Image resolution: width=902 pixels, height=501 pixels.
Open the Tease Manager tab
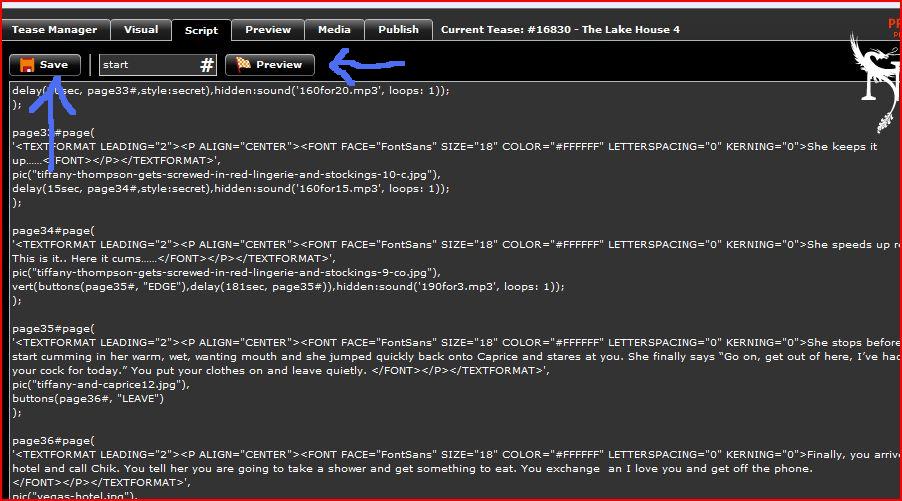[55, 30]
